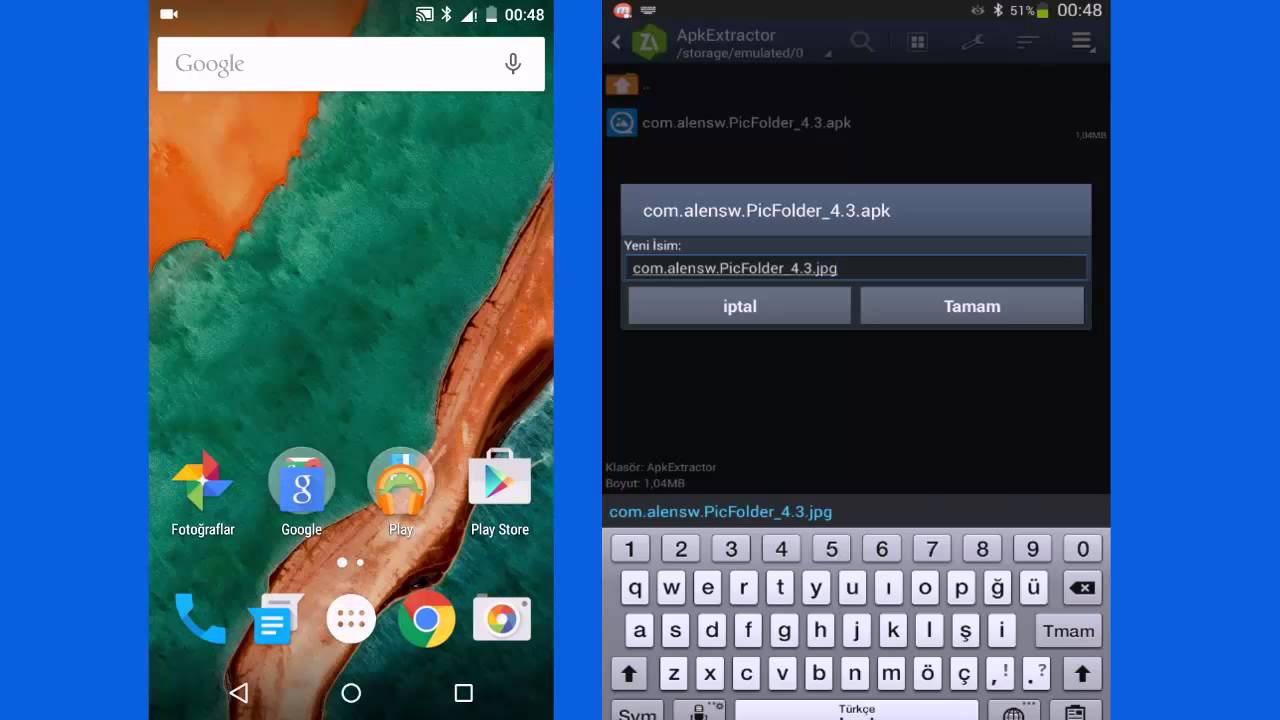Tap the screen cast icon in left status bar

tap(424, 14)
